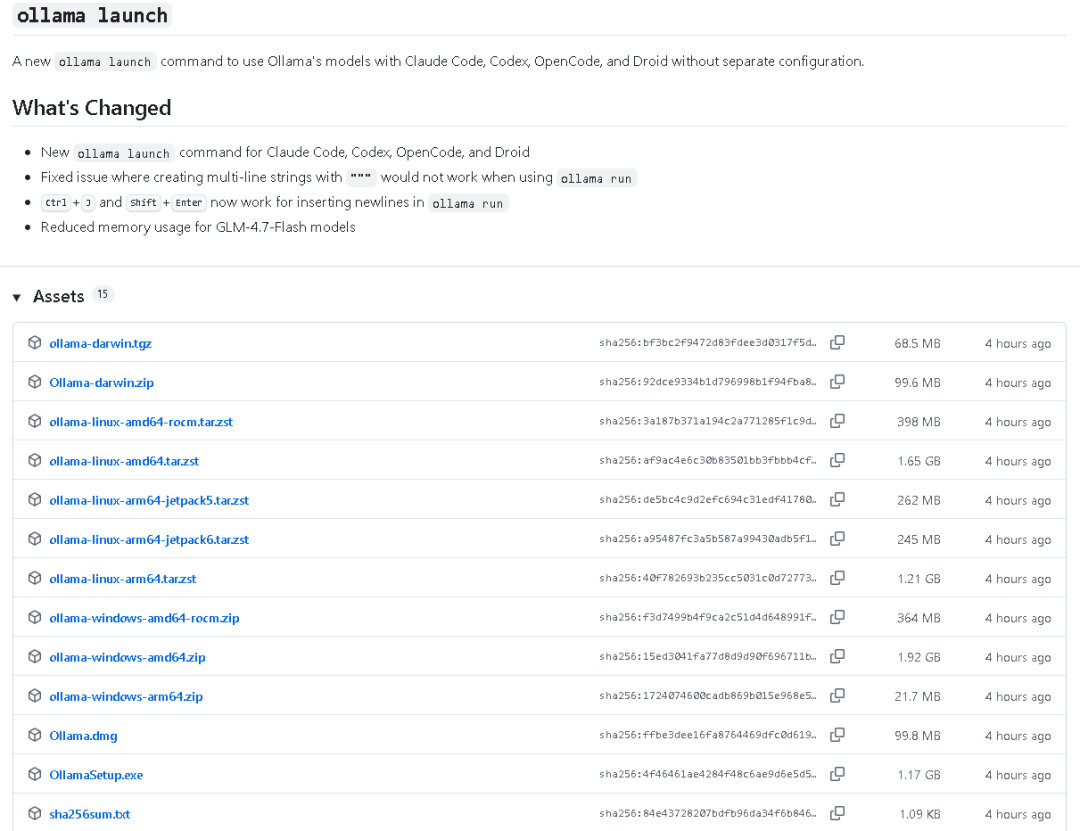
Task: Click the What's Changed heading
Action: click(x=92, y=108)
